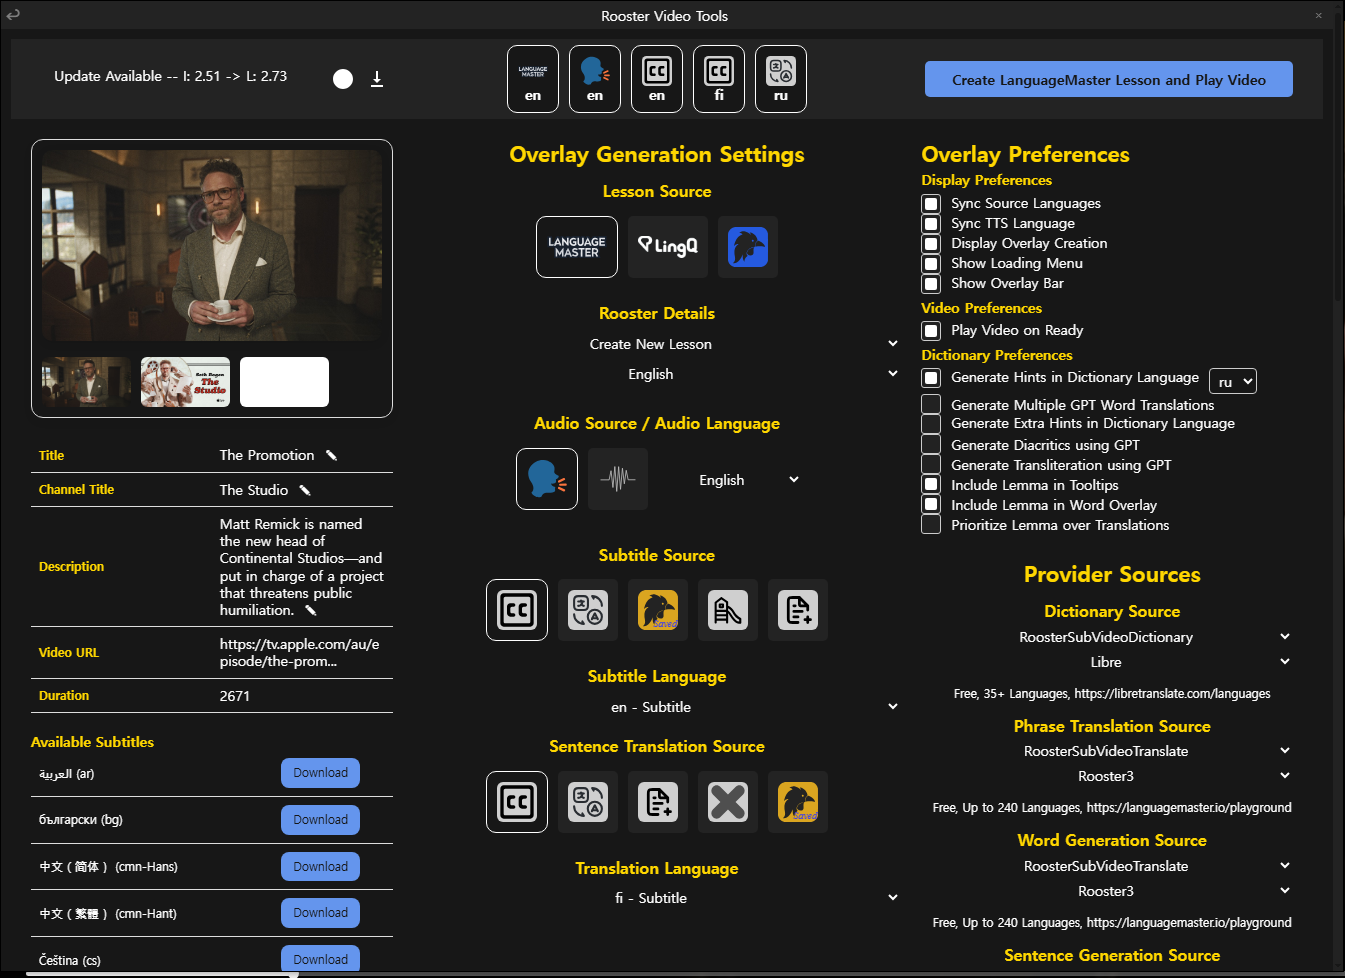The width and height of the screenshot is (1345, 978).
Task: Click the back arrow in the title bar
Action: (13, 15)
